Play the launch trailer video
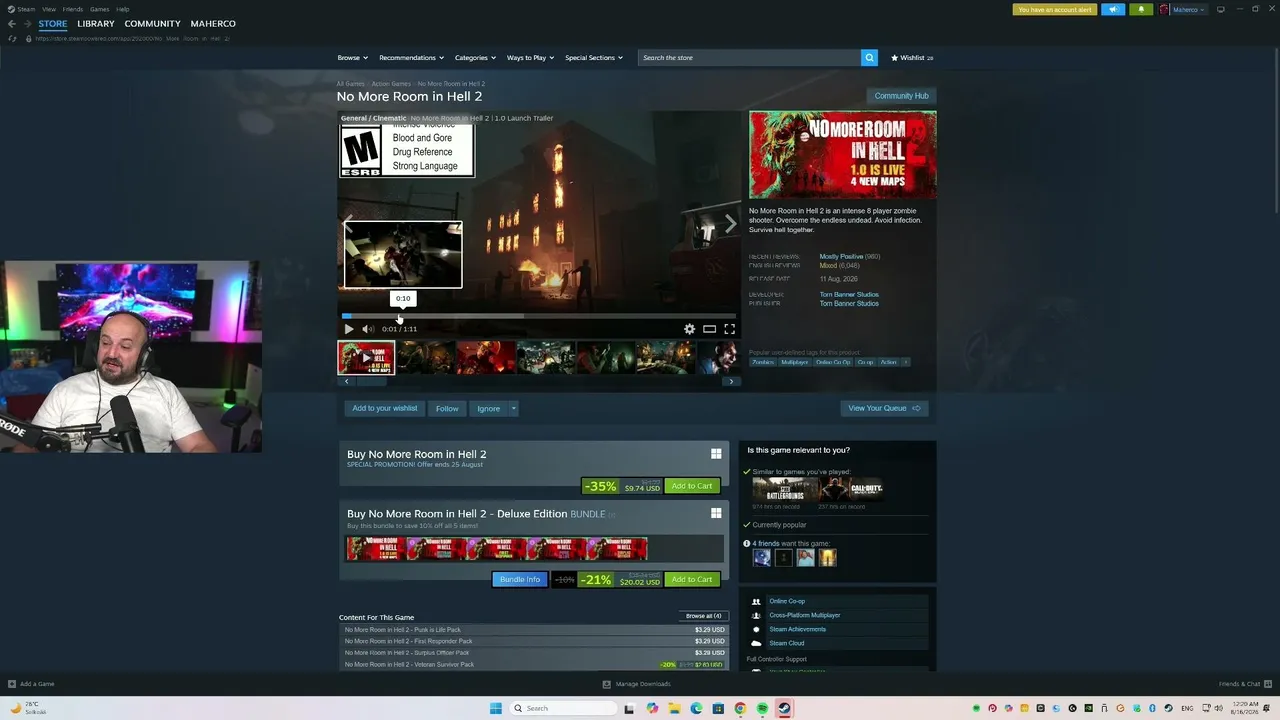This screenshot has height=720, width=1280. click(x=349, y=329)
